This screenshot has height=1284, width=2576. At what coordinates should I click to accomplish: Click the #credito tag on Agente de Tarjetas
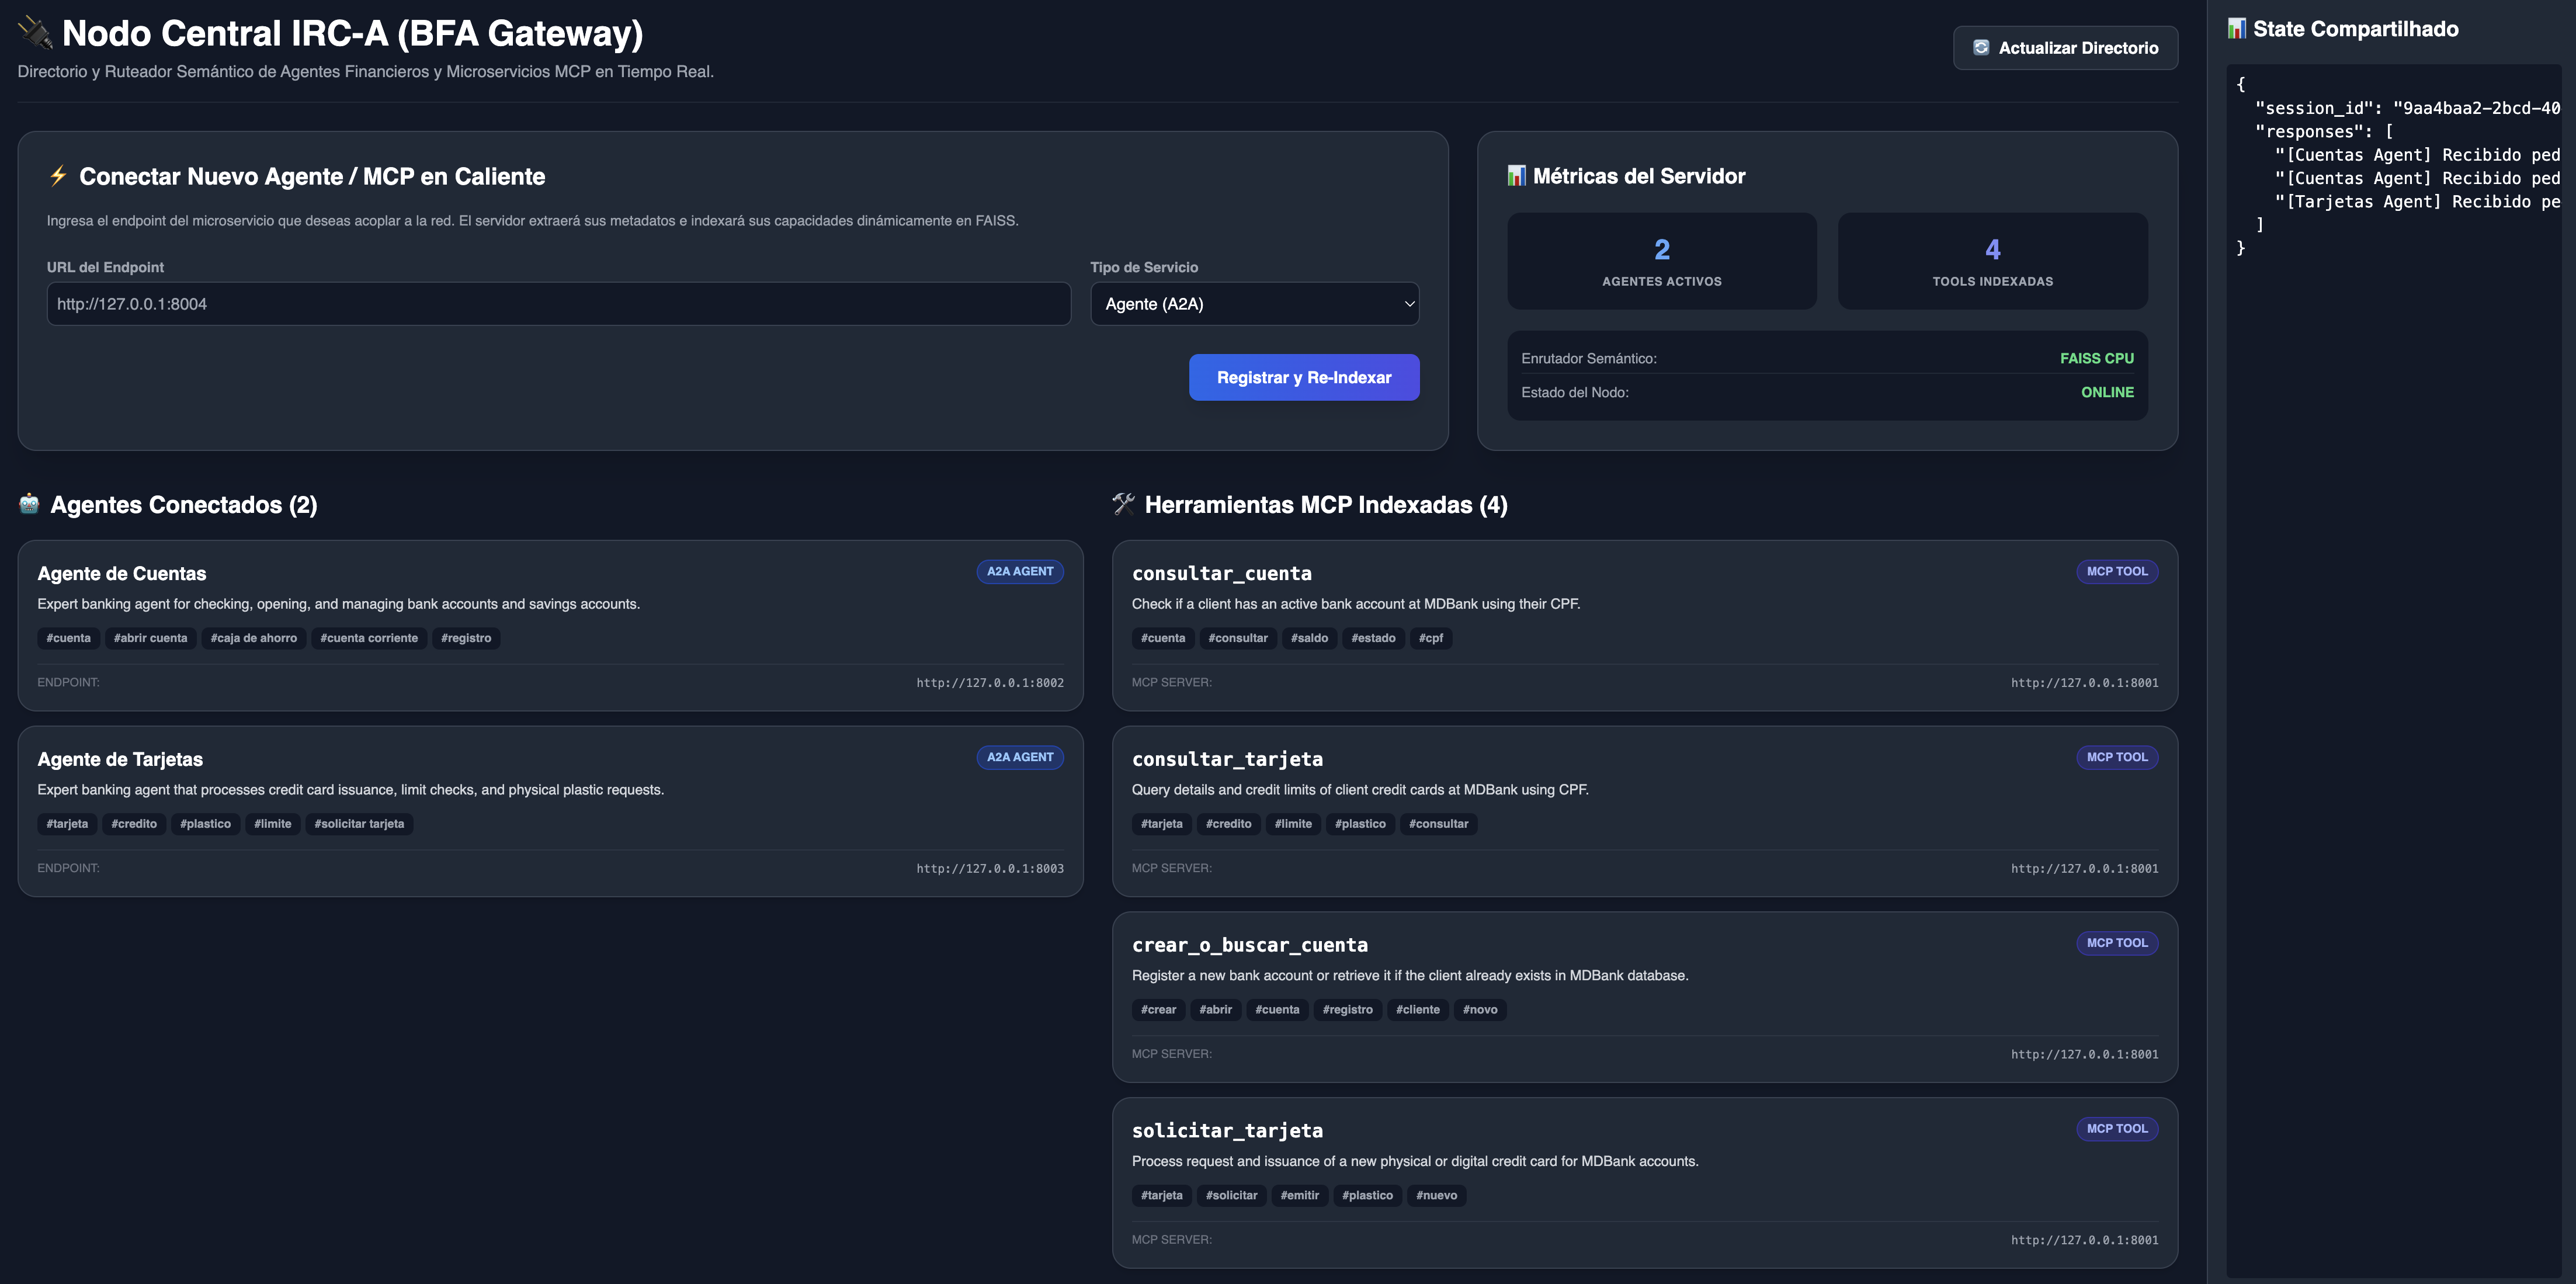(x=134, y=824)
